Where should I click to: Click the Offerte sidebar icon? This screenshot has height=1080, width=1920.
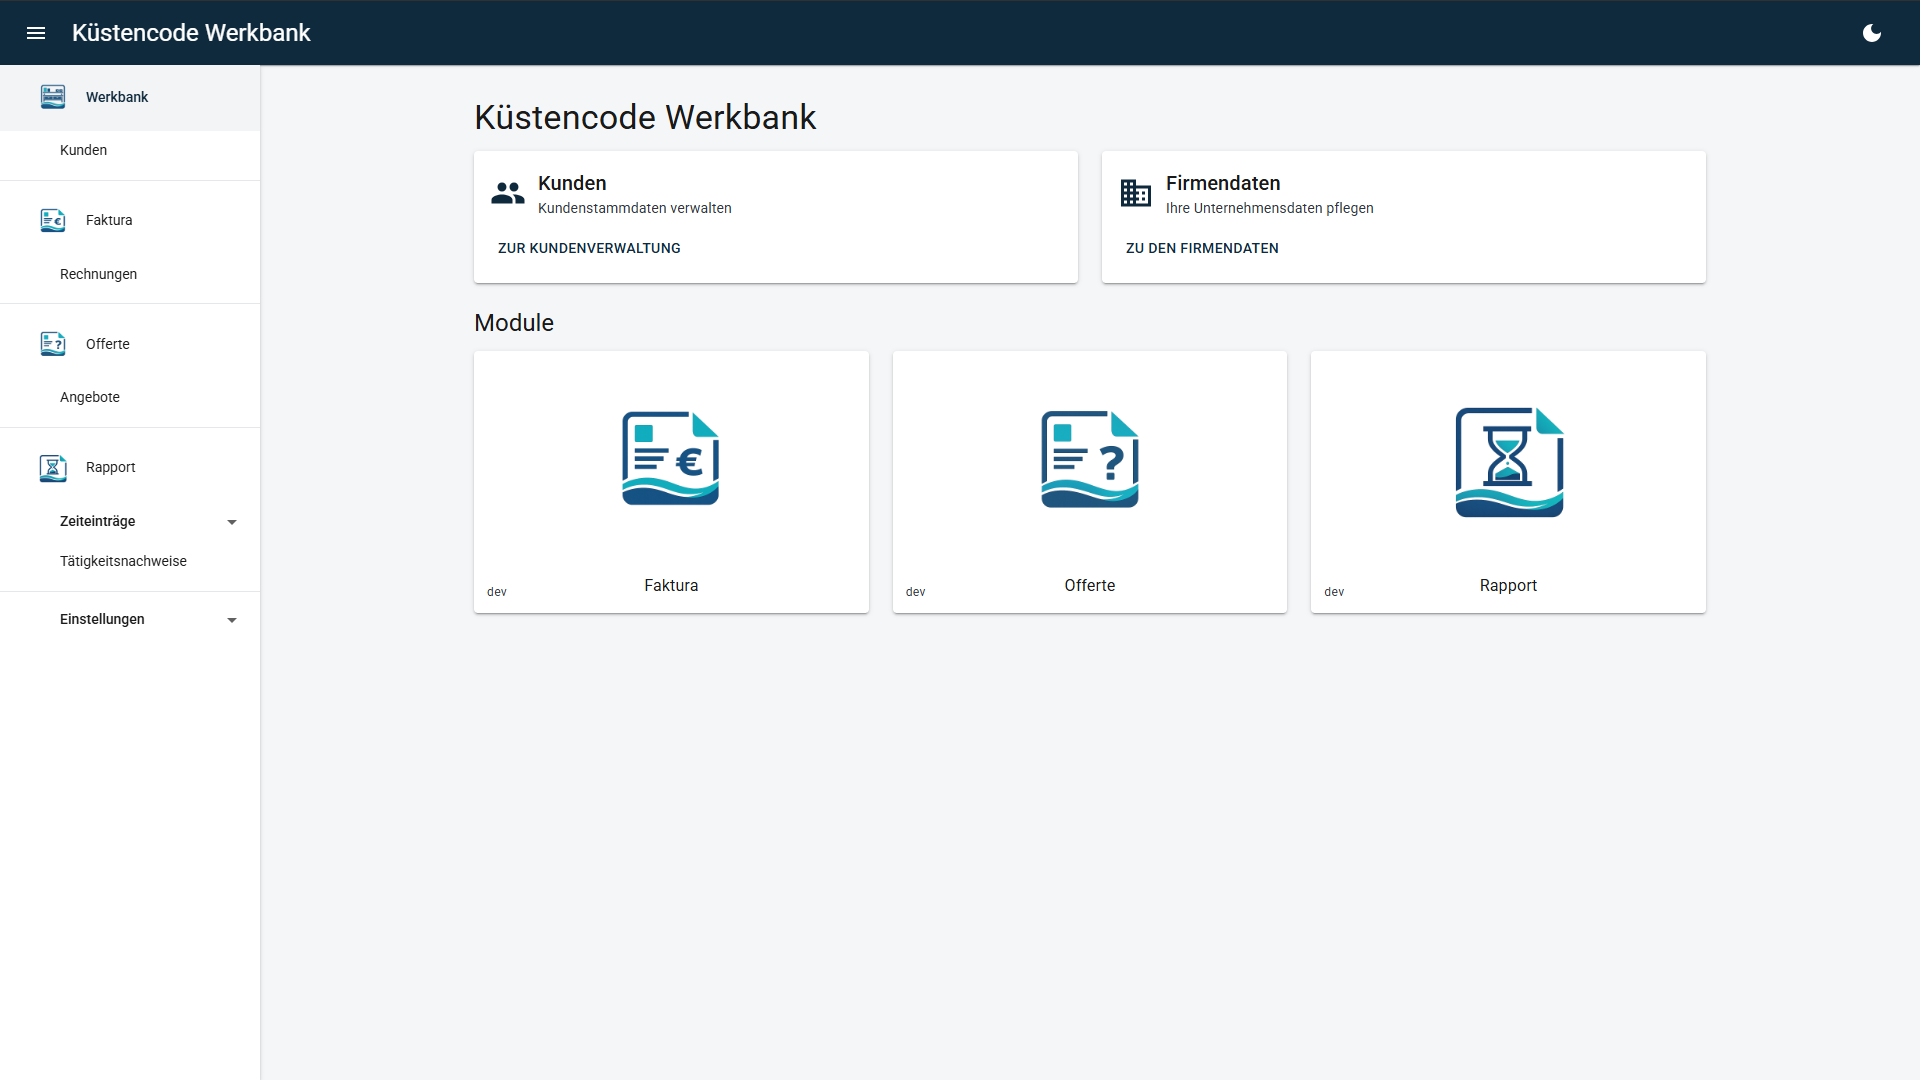coord(52,344)
